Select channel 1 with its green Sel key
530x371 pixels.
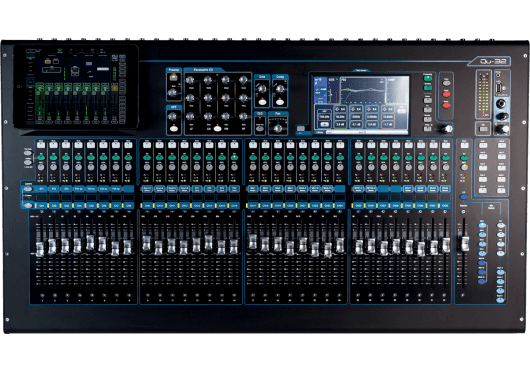click(41, 157)
